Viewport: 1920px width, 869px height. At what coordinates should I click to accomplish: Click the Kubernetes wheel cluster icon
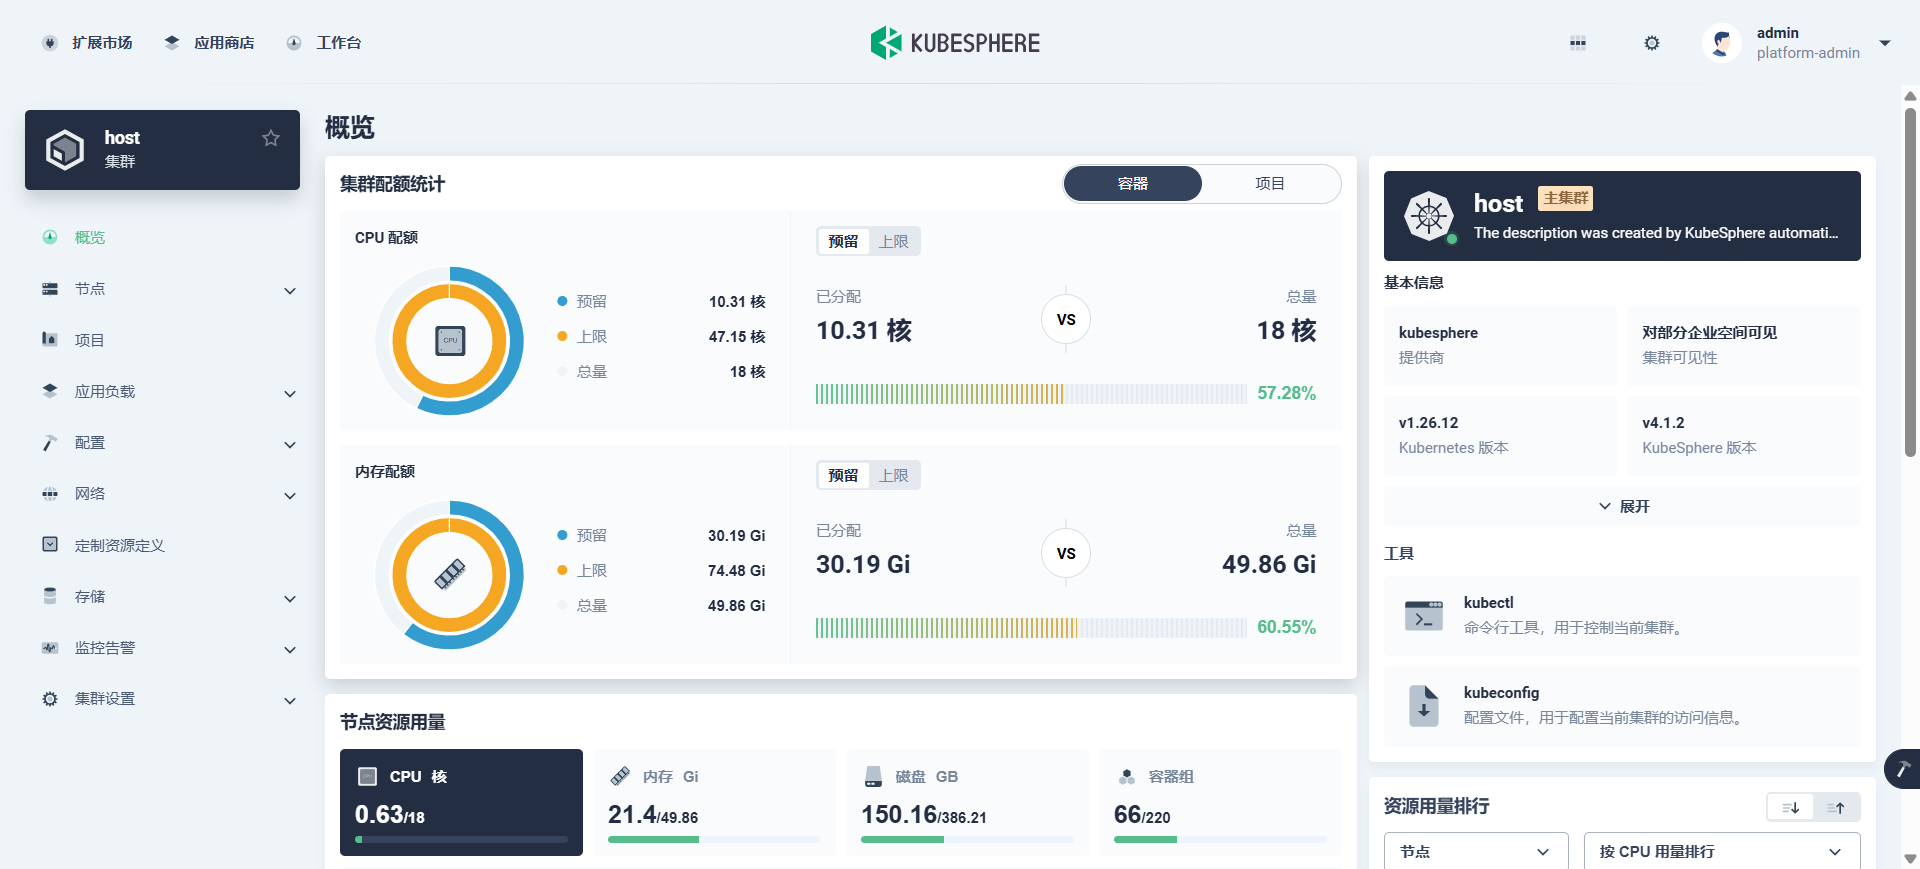click(x=1429, y=216)
